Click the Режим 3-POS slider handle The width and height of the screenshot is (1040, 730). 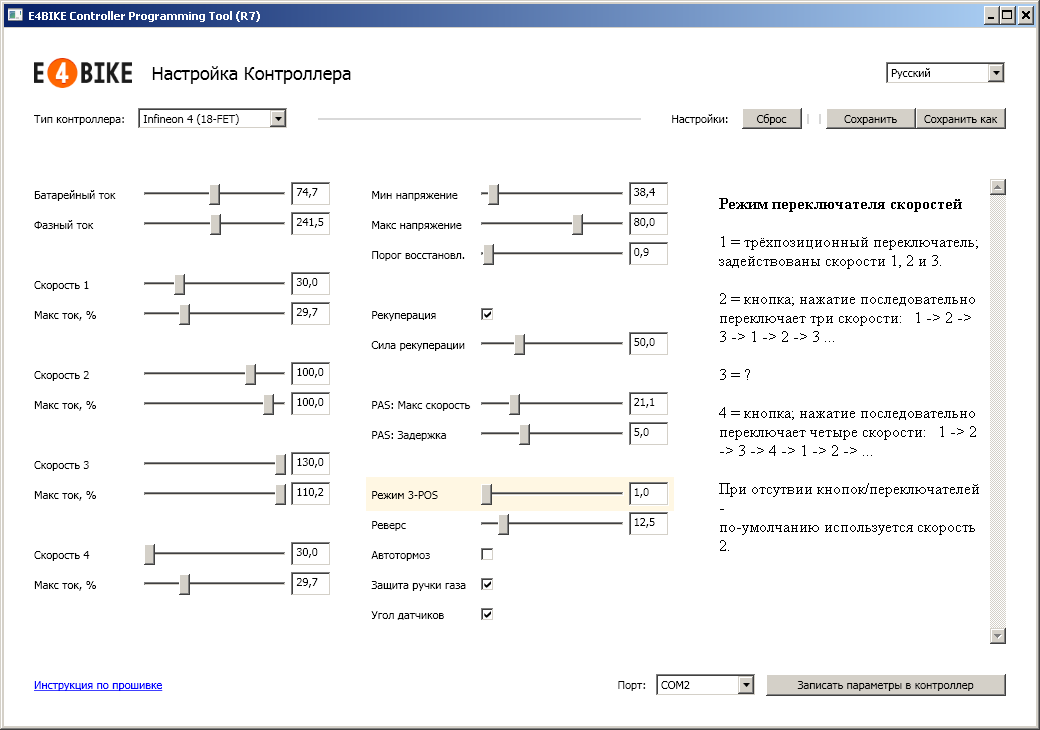[x=486, y=494]
